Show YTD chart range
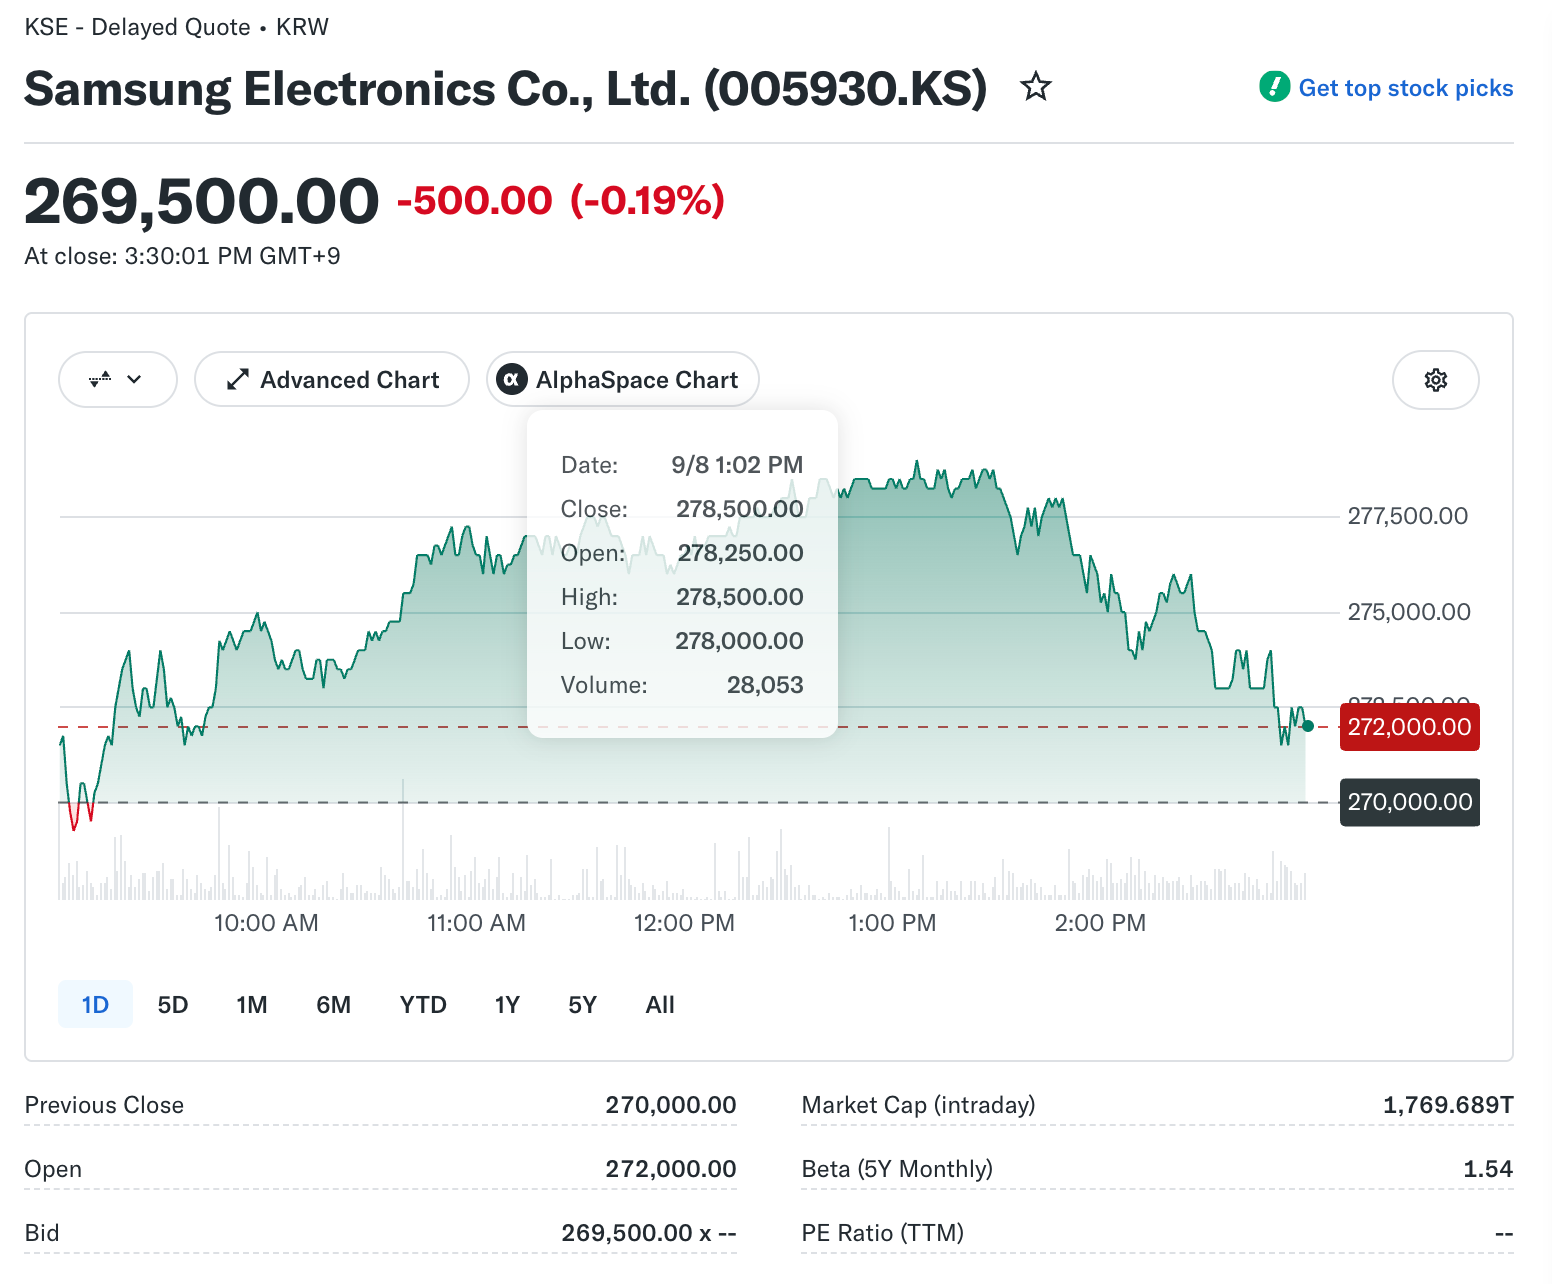Viewport: 1552px width, 1284px height. (423, 1005)
